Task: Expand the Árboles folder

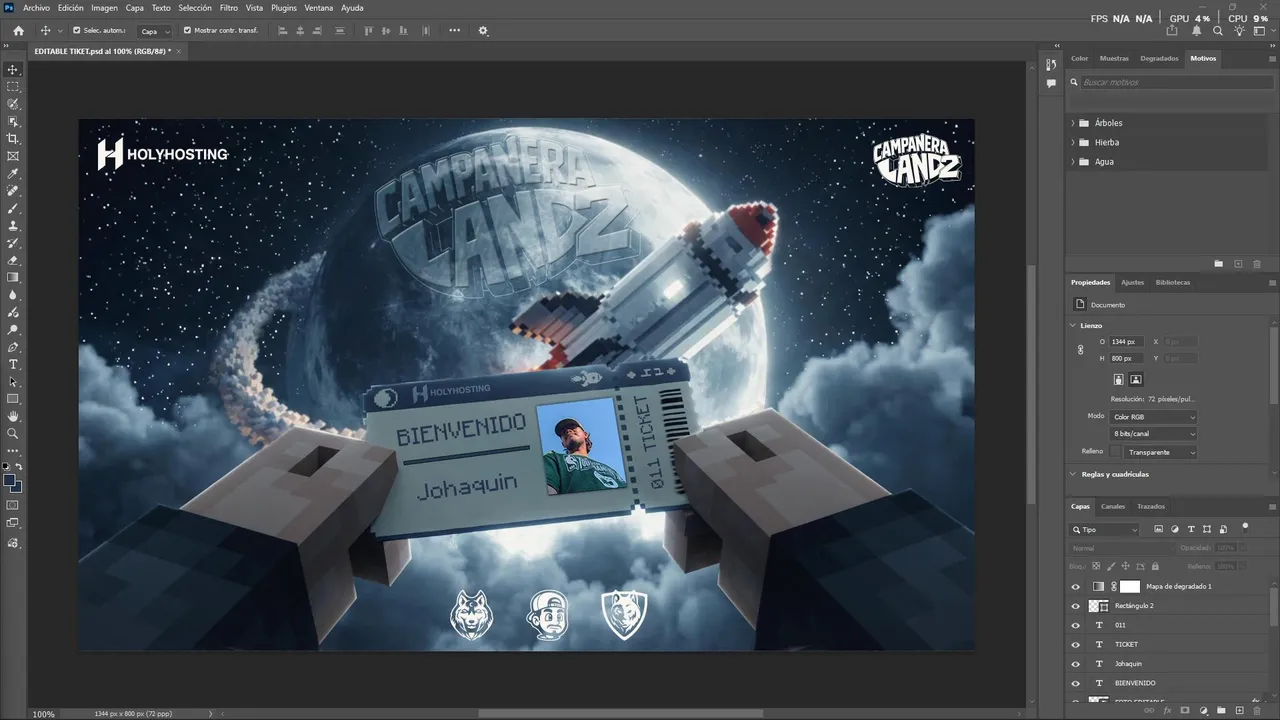Action: (1073, 123)
